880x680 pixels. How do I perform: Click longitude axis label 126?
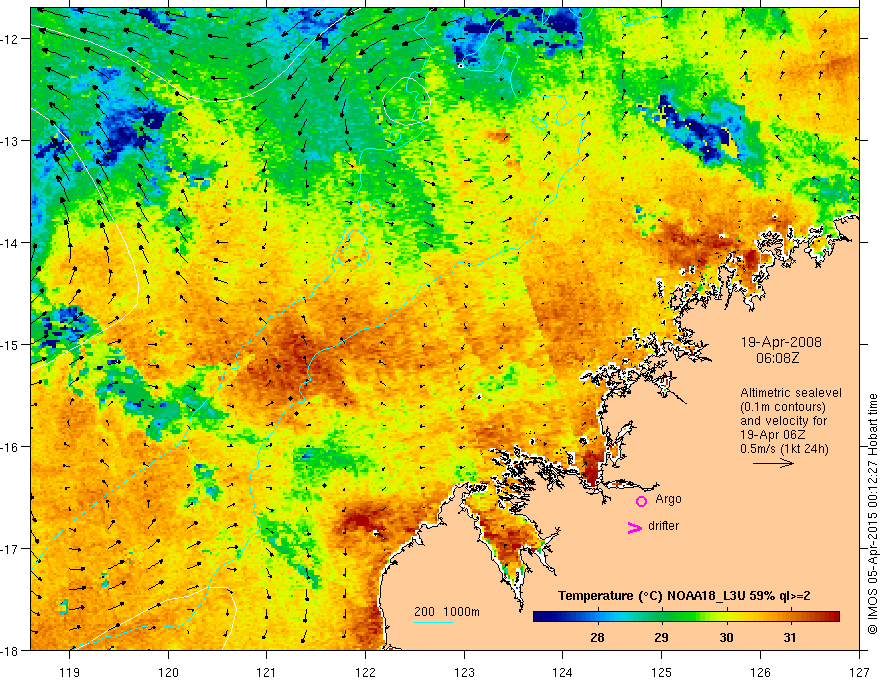coord(760,672)
